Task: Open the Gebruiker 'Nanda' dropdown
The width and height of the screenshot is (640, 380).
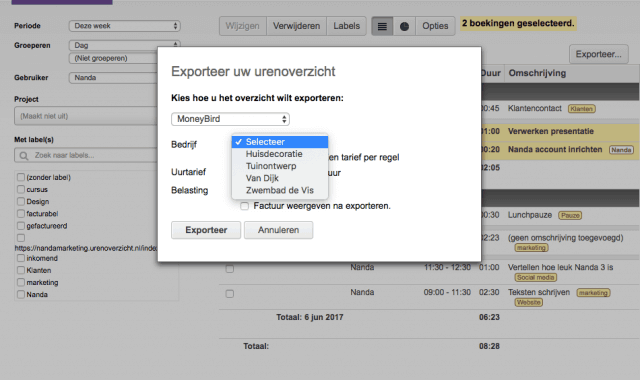Action: coord(113,78)
